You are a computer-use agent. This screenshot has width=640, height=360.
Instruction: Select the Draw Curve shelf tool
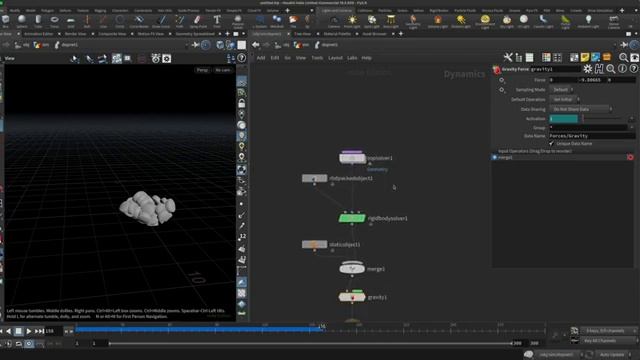(x=161, y=21)
